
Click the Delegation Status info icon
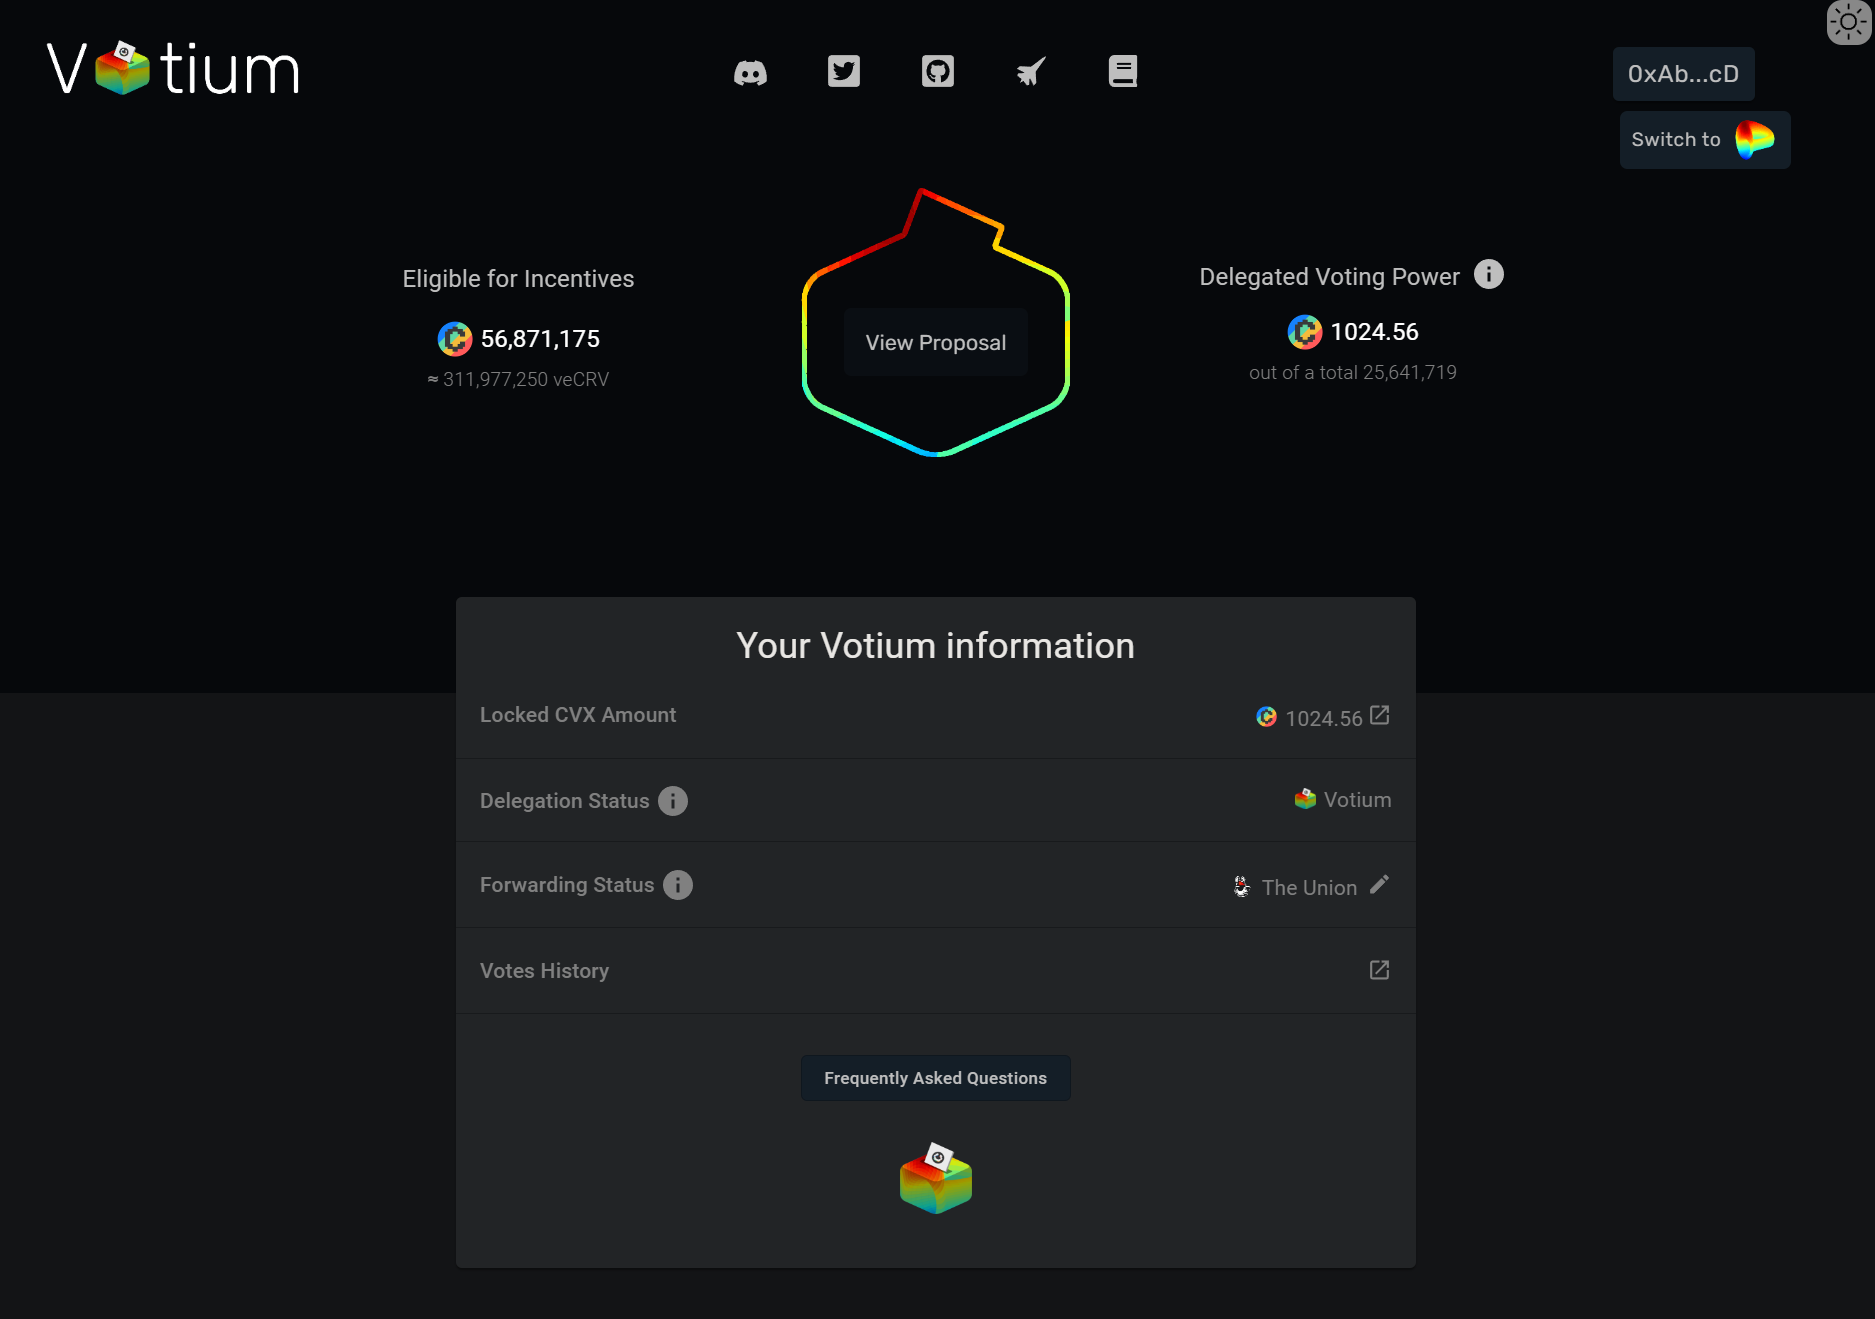[x=673, y=801]
